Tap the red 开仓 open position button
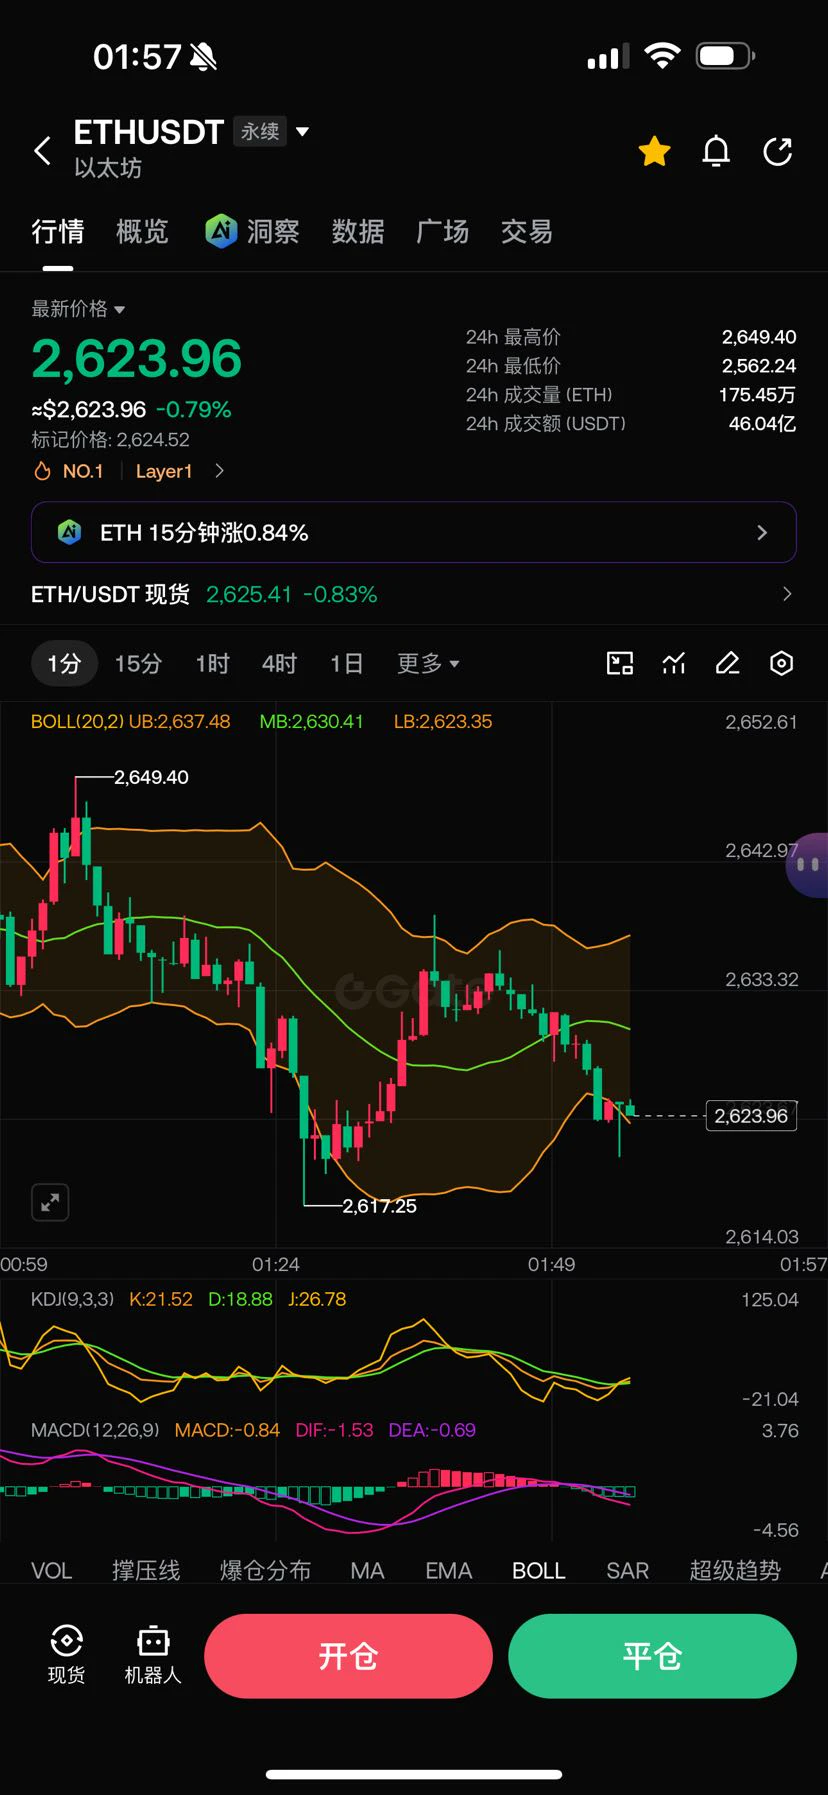 pos(348,1656)
